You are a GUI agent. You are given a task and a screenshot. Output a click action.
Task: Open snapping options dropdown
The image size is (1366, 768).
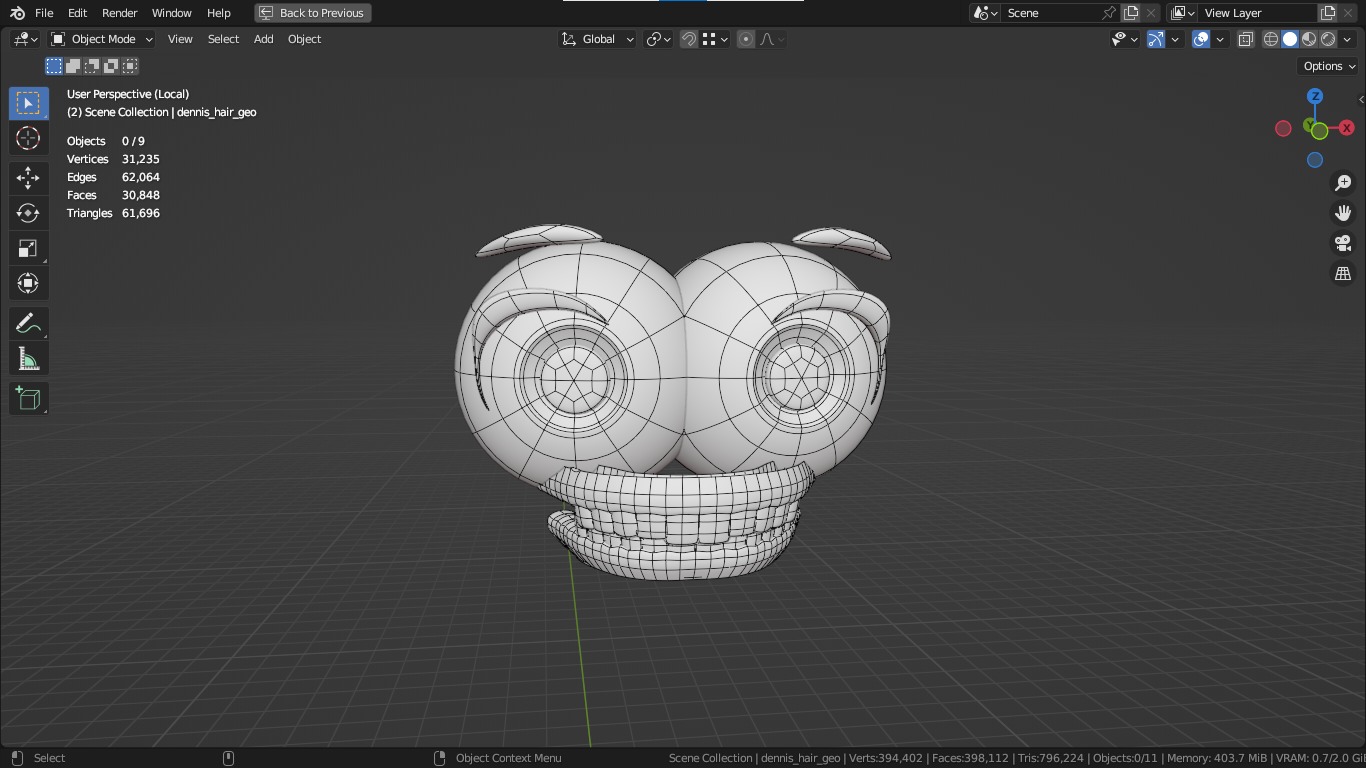click(x=714, y=39)
